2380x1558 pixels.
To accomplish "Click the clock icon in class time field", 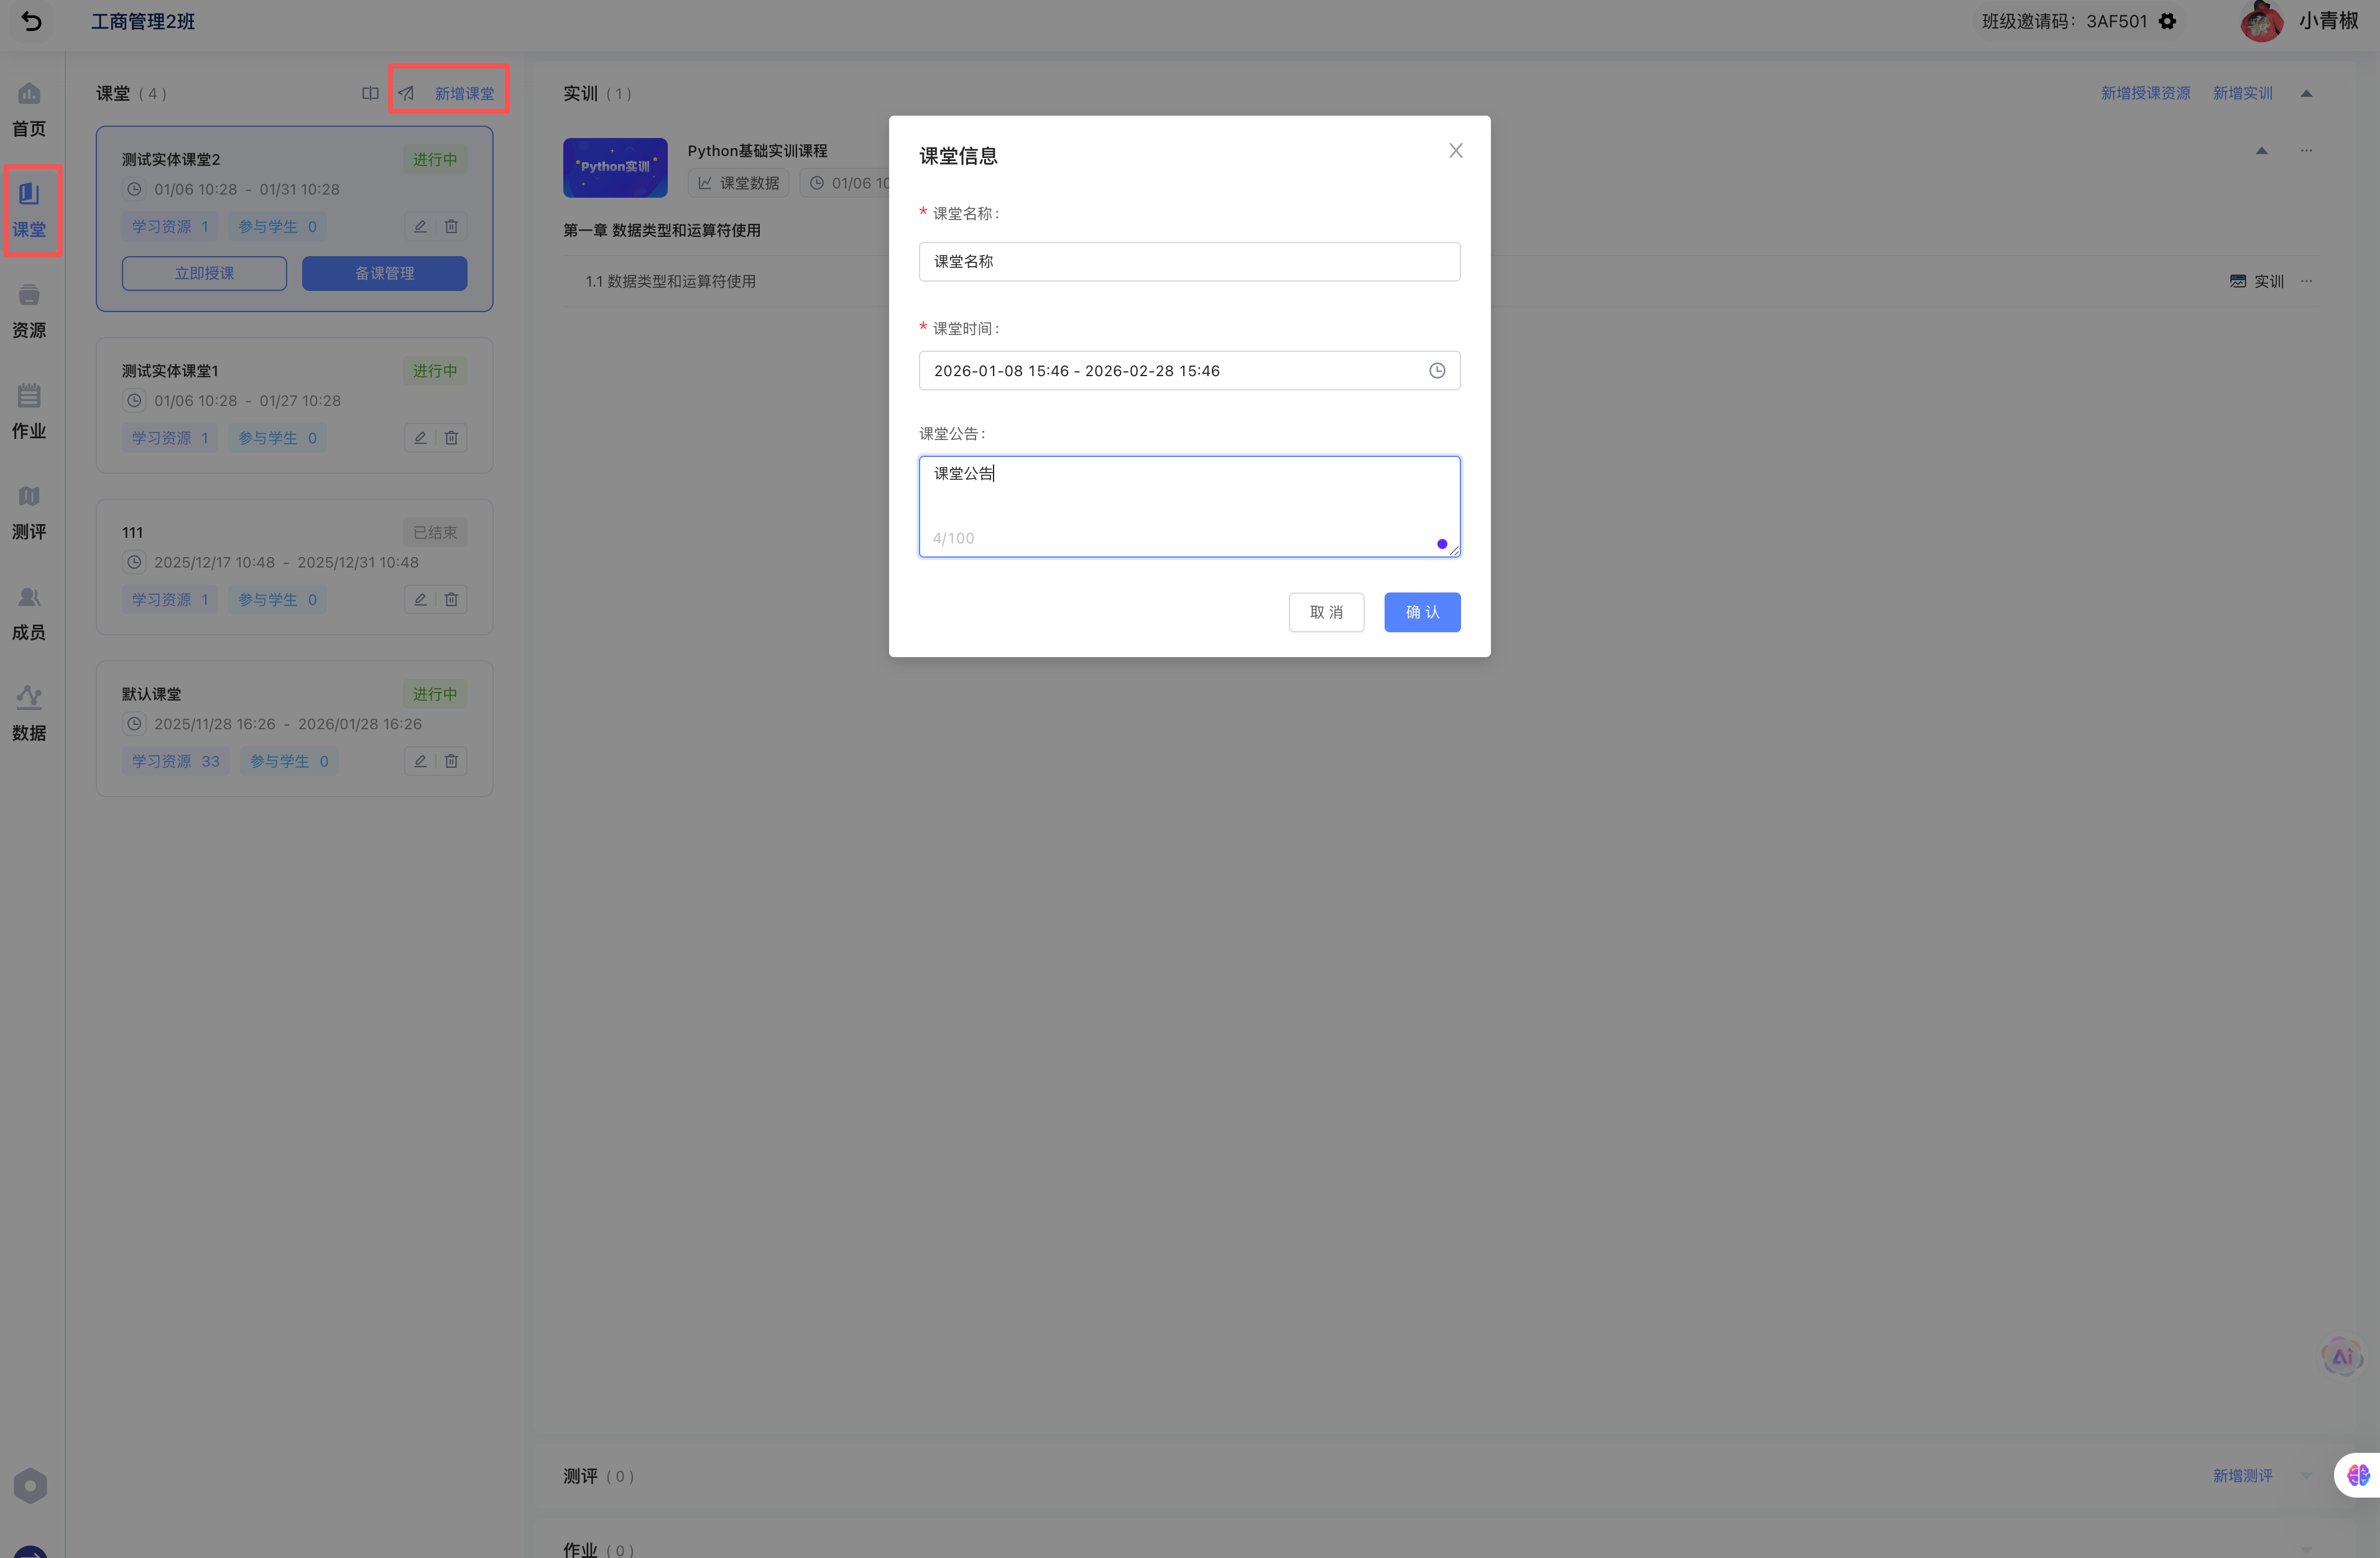I will coord(1436,371).
